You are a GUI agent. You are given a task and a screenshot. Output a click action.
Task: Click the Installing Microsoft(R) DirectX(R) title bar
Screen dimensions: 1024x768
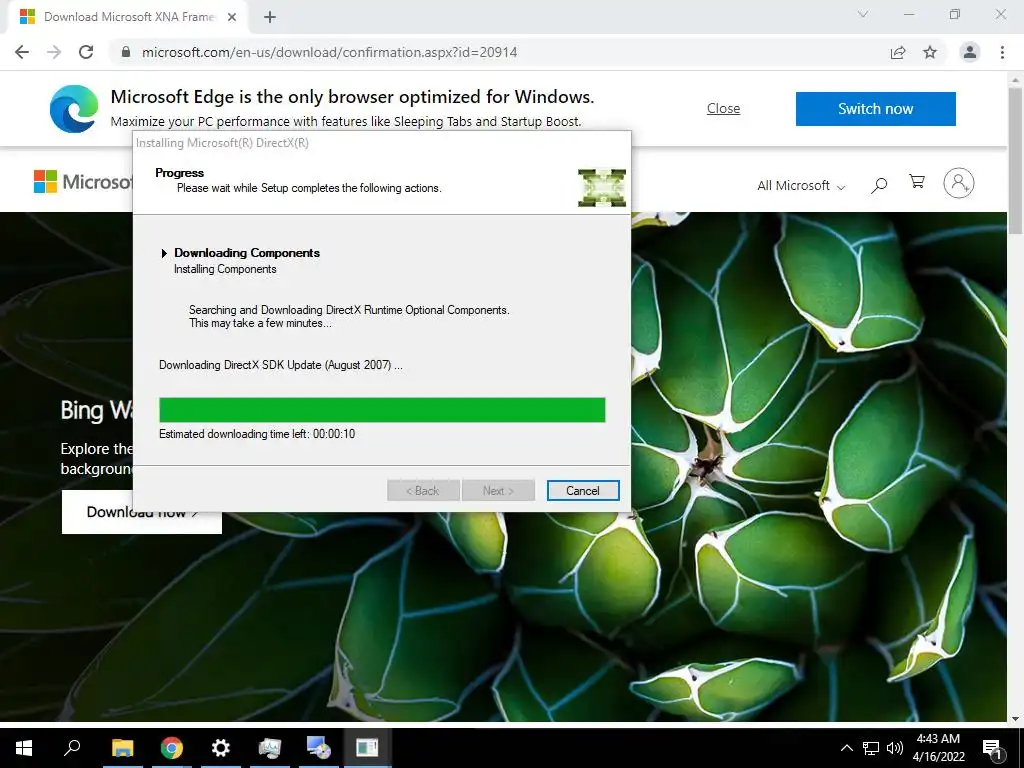[x=381, y=142]
